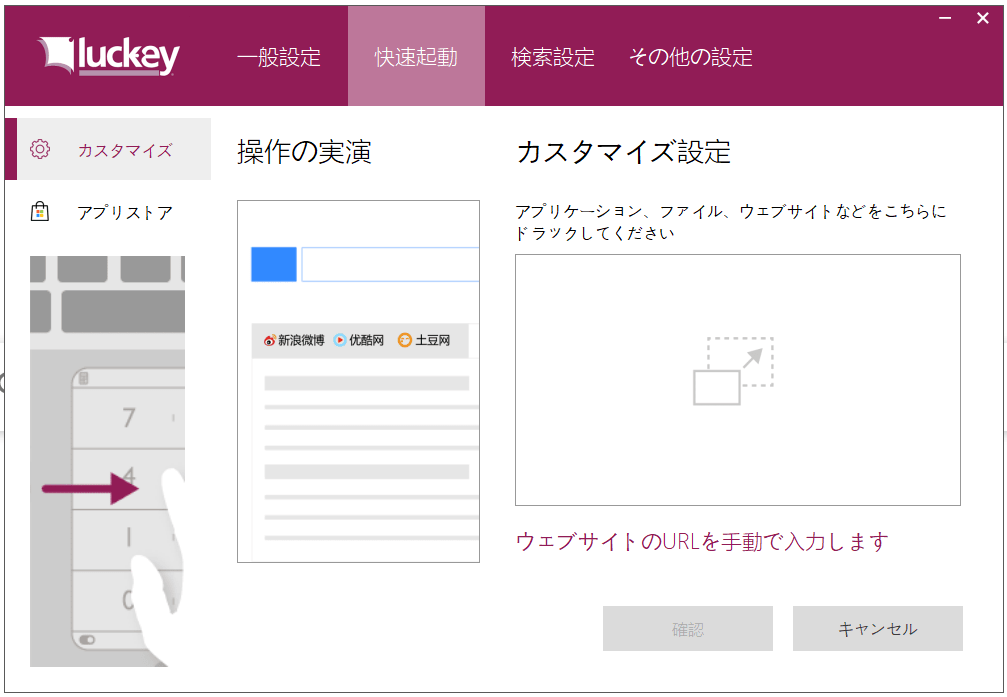Minimize the Luckey settings window
Screen dimensions: 1007x697
945,18
